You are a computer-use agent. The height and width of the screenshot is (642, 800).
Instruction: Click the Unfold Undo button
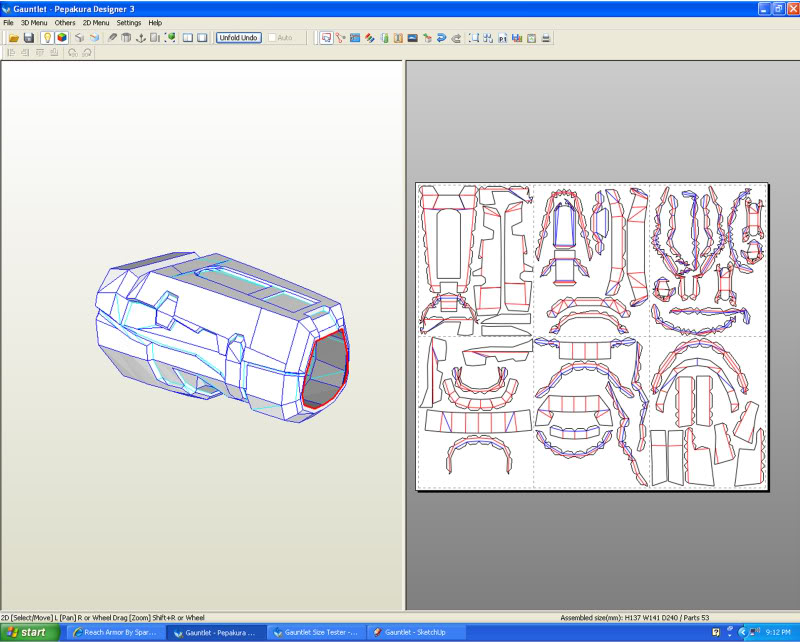pyautogui.click(x=238, y=38)
